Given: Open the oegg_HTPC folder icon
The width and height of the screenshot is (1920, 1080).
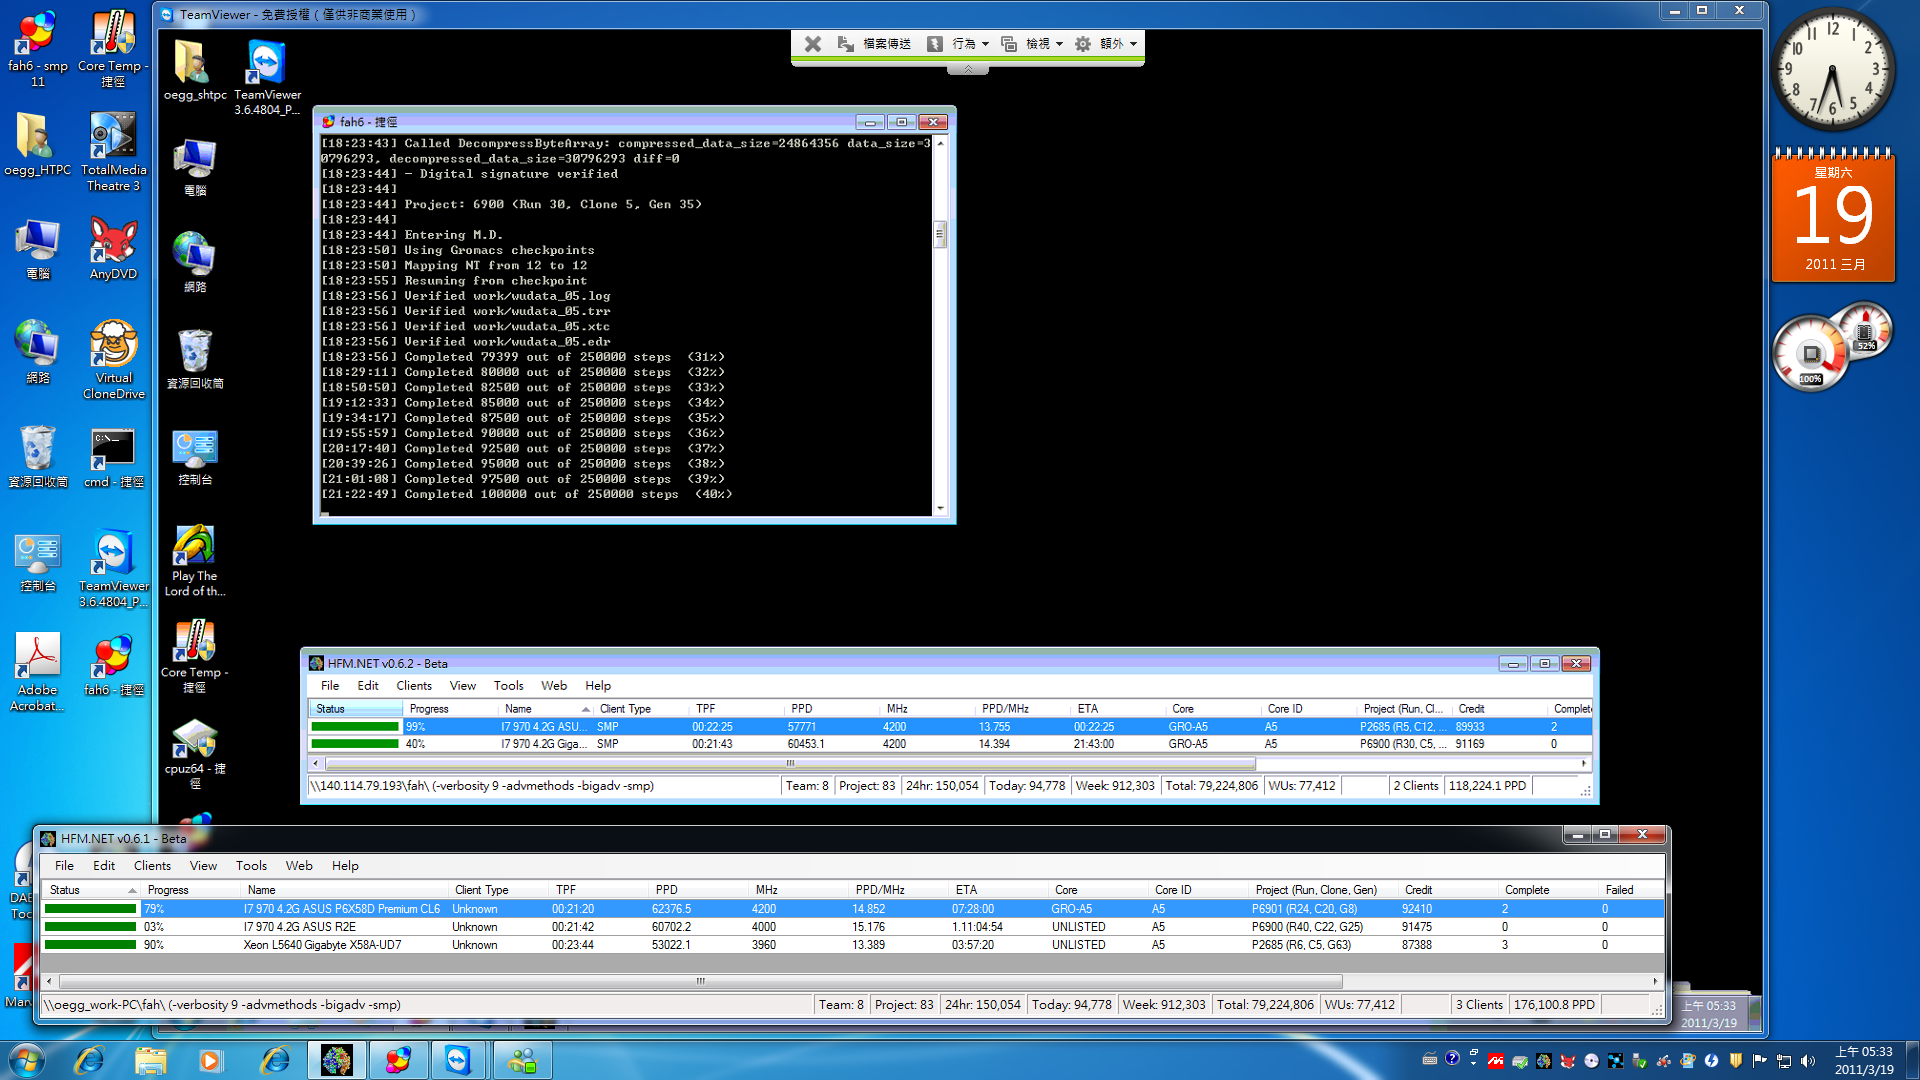Looking at the screenshot, I should (x=38, y=145).
